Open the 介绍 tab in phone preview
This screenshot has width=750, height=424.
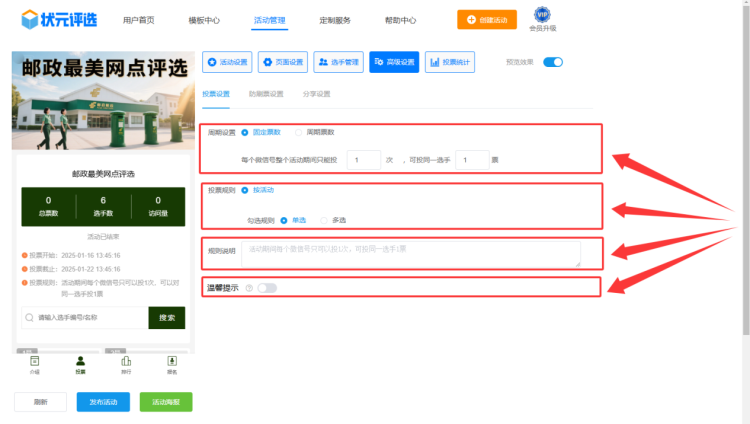click(35, 364)
